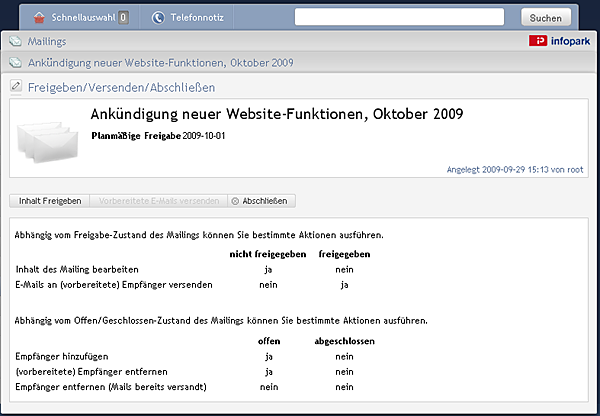The height and width of the screenshot is (416, 600).
Task: Click row Empfänger entfernen (Mails bereits versandt)
Action: tap(111, 387)
